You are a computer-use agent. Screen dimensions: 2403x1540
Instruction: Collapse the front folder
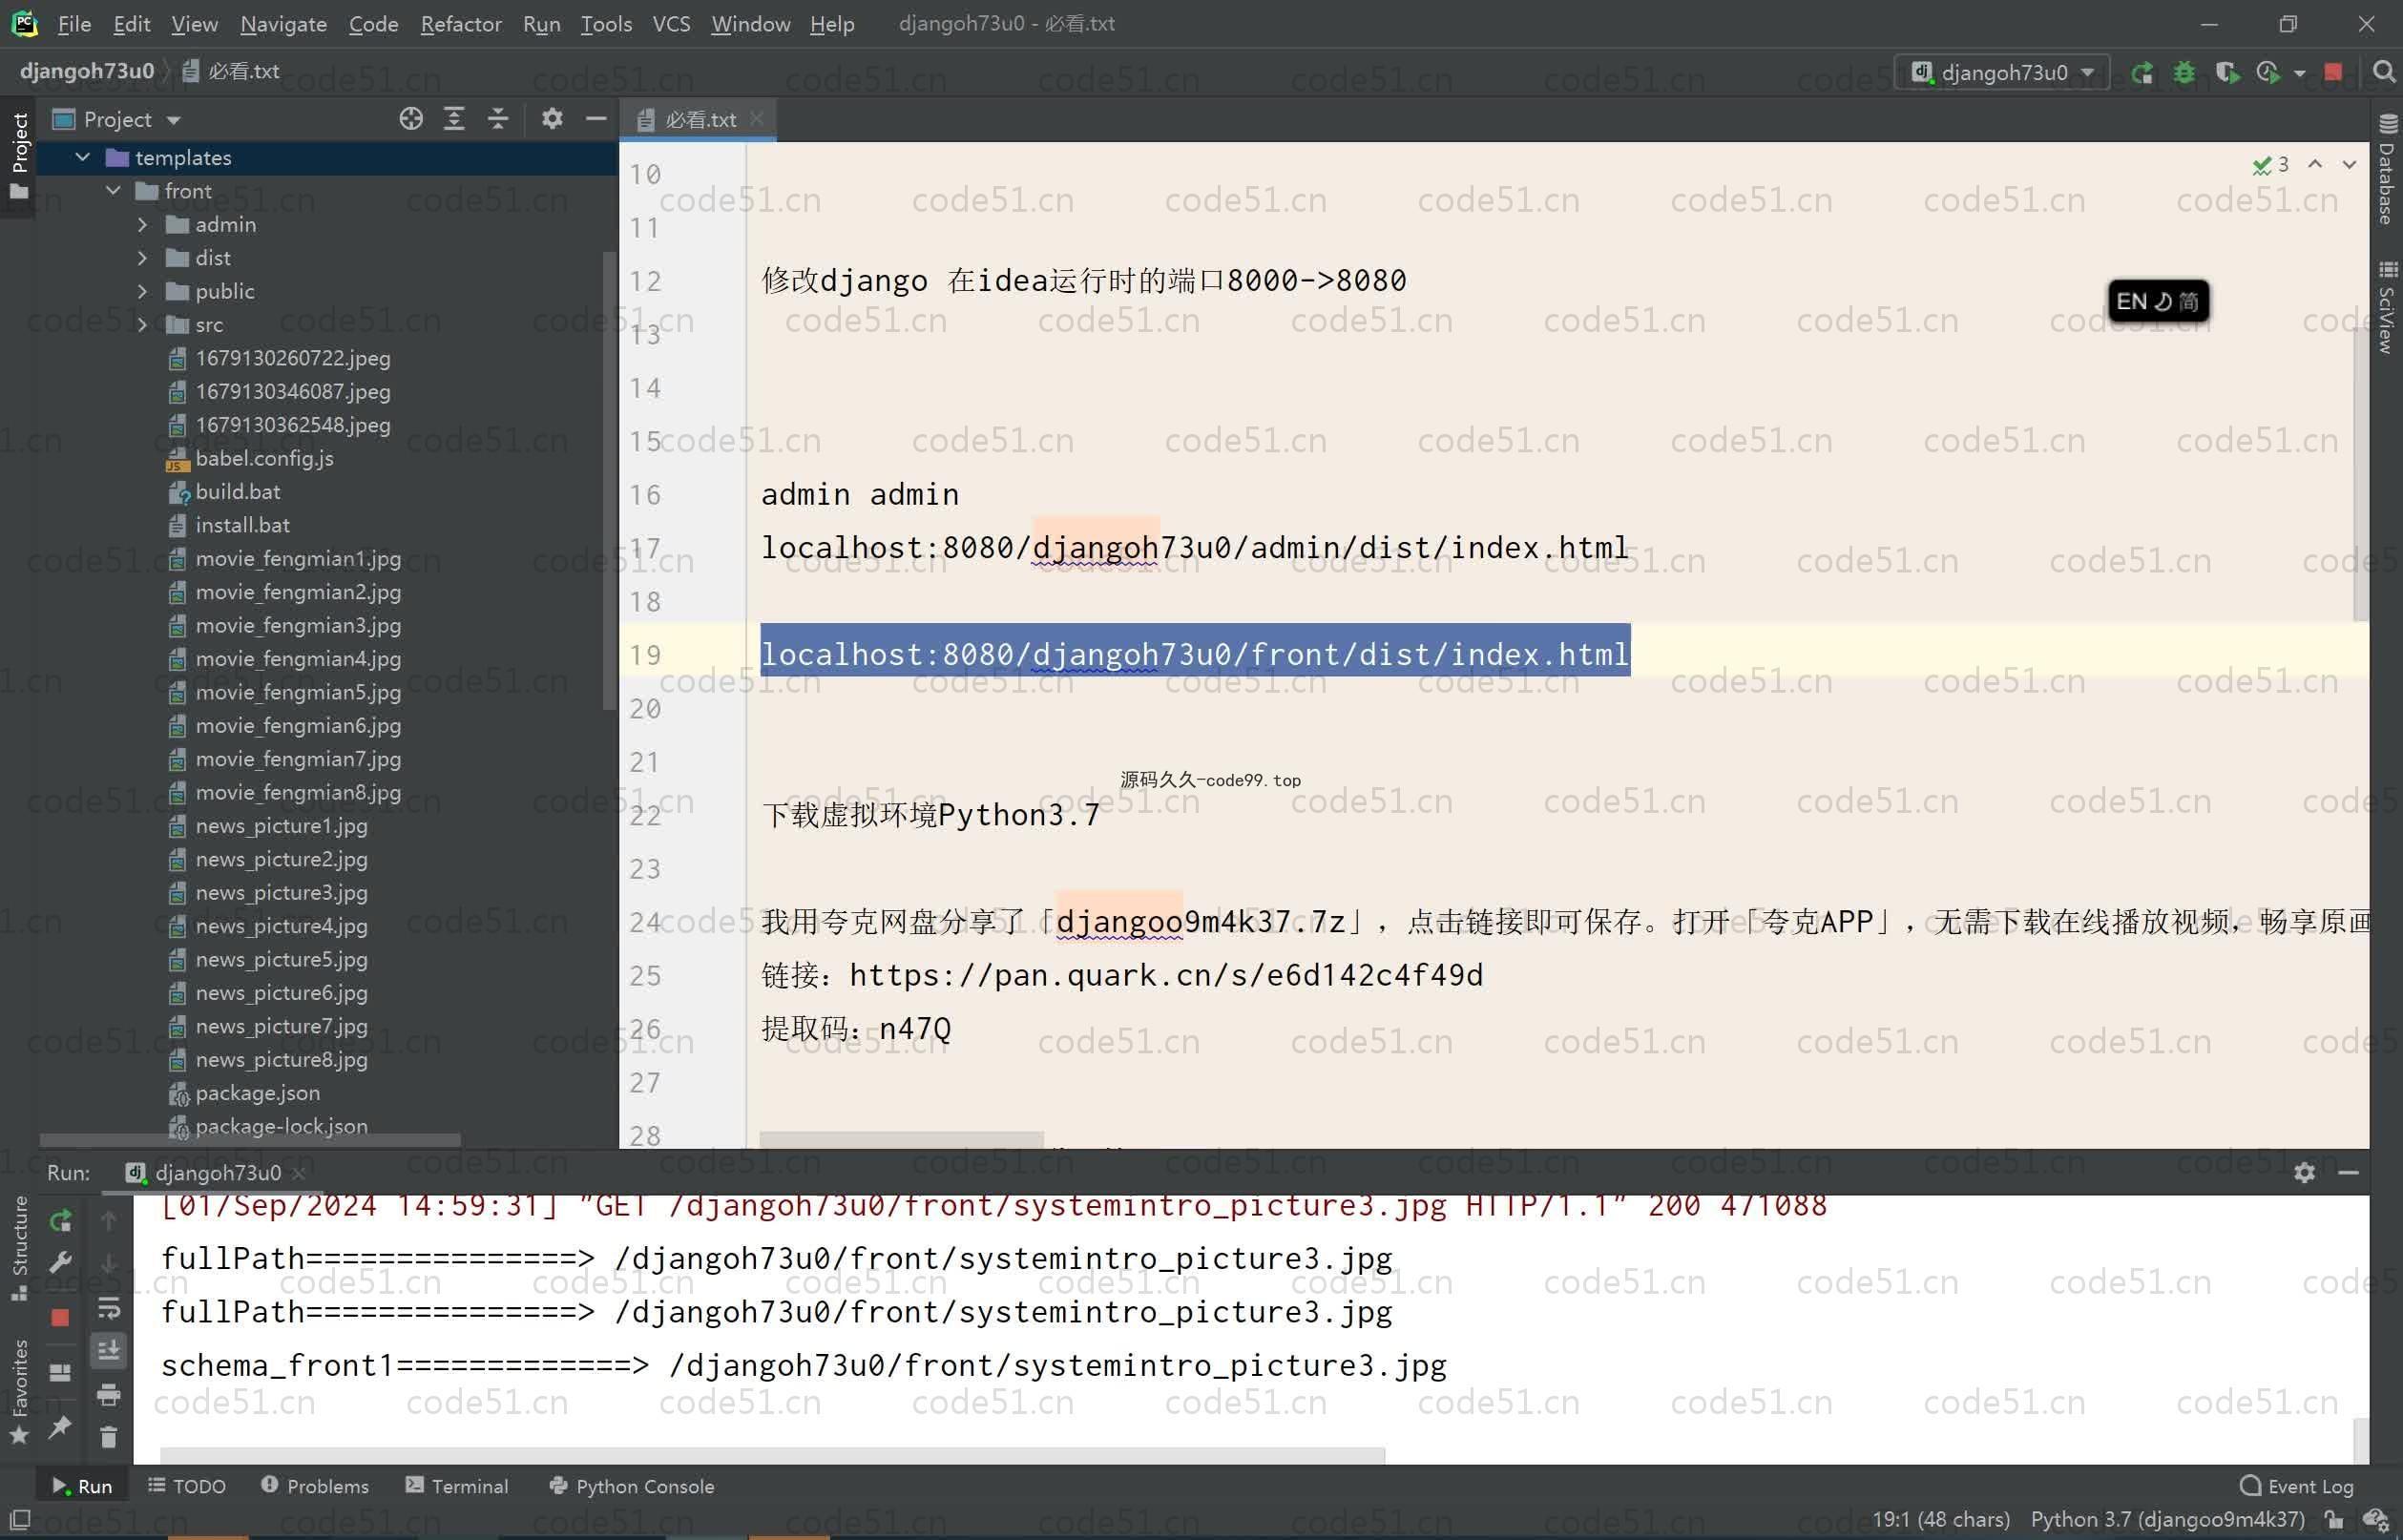point(113,191)
